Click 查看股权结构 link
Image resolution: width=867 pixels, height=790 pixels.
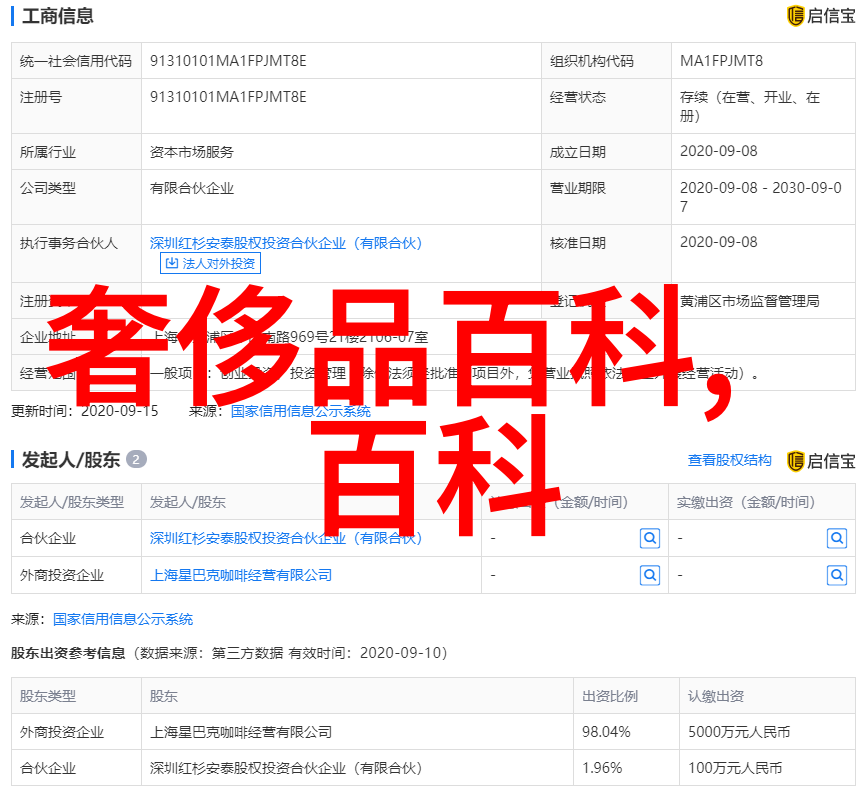729,461
